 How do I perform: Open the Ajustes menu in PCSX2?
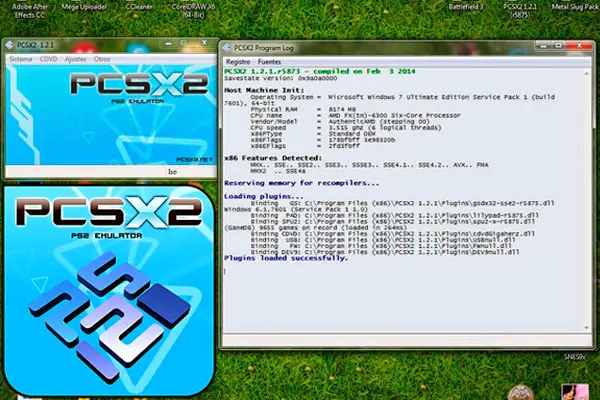click(x=75, y=59)
